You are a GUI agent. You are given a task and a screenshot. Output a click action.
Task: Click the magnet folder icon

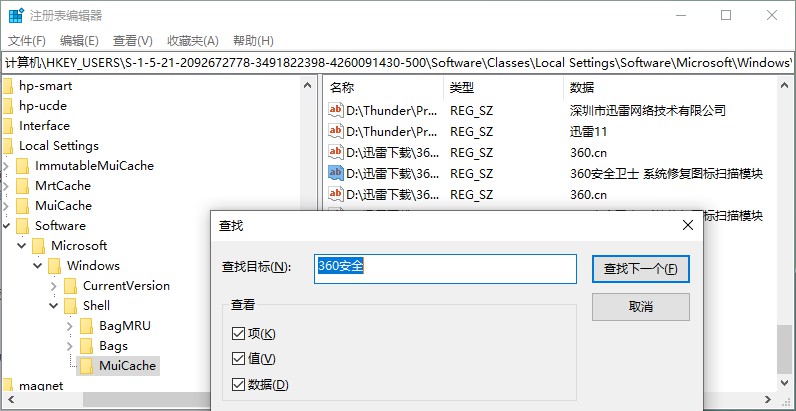pyautogui.click(x=7, y=385)
